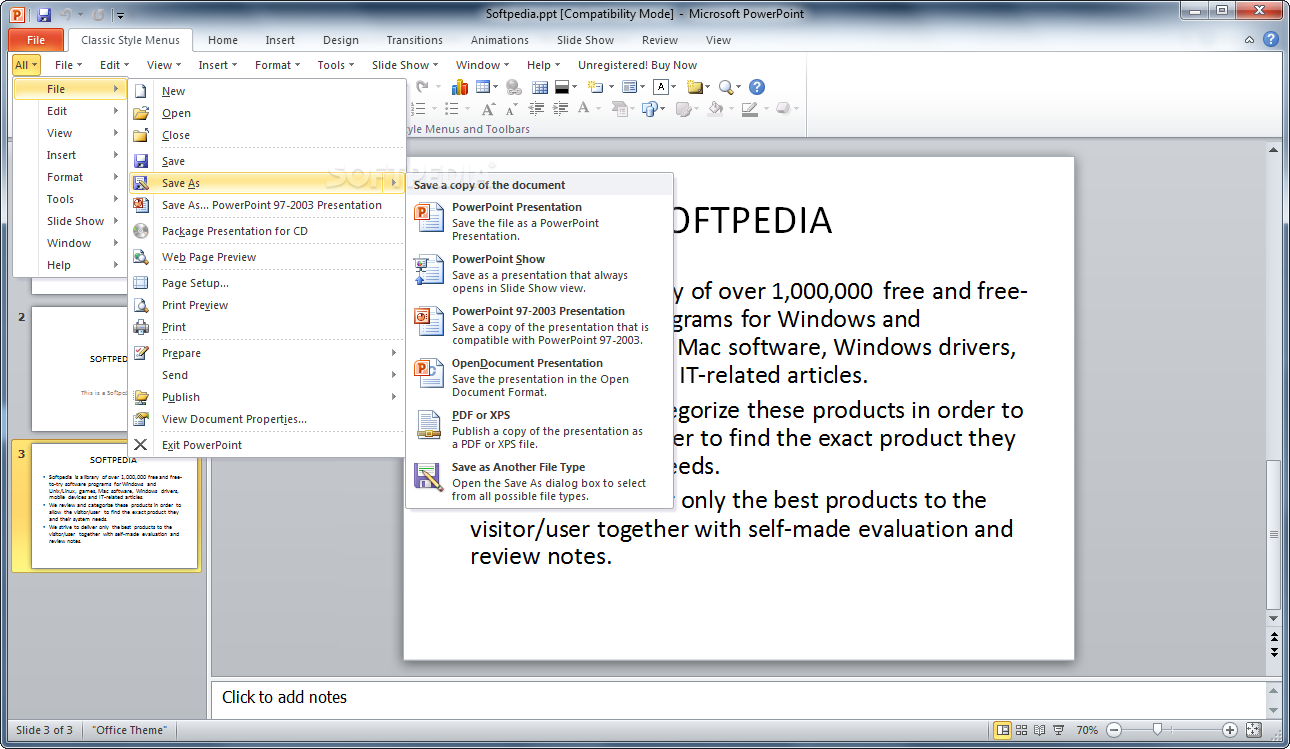Click the OpenDocument Presentation format icon
Viewport: 1290px width, 749px height.
[429, 374]
